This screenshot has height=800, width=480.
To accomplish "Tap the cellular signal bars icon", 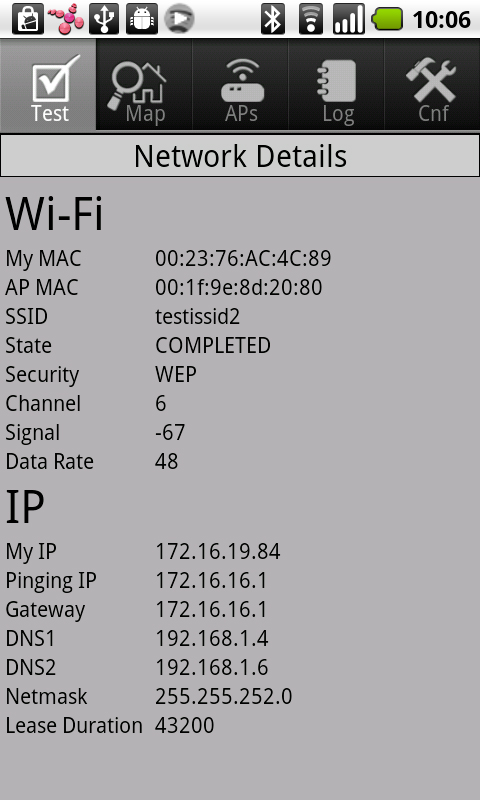I will coord(349,19).
